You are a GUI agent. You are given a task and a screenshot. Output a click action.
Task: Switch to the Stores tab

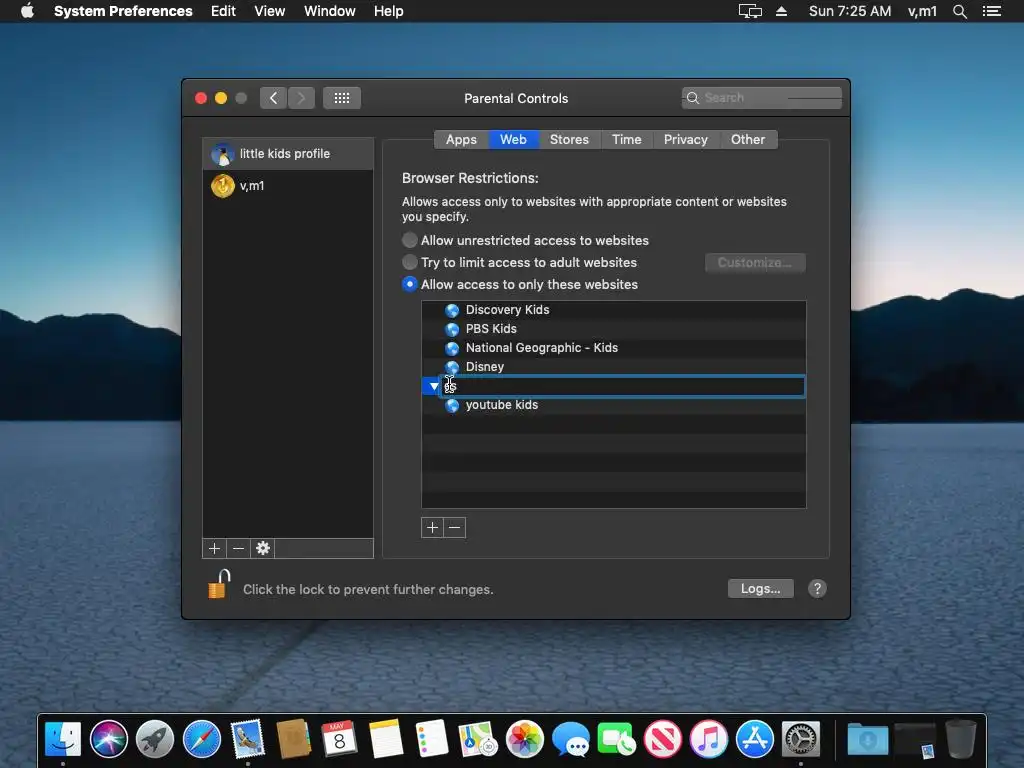coord(569,139)
